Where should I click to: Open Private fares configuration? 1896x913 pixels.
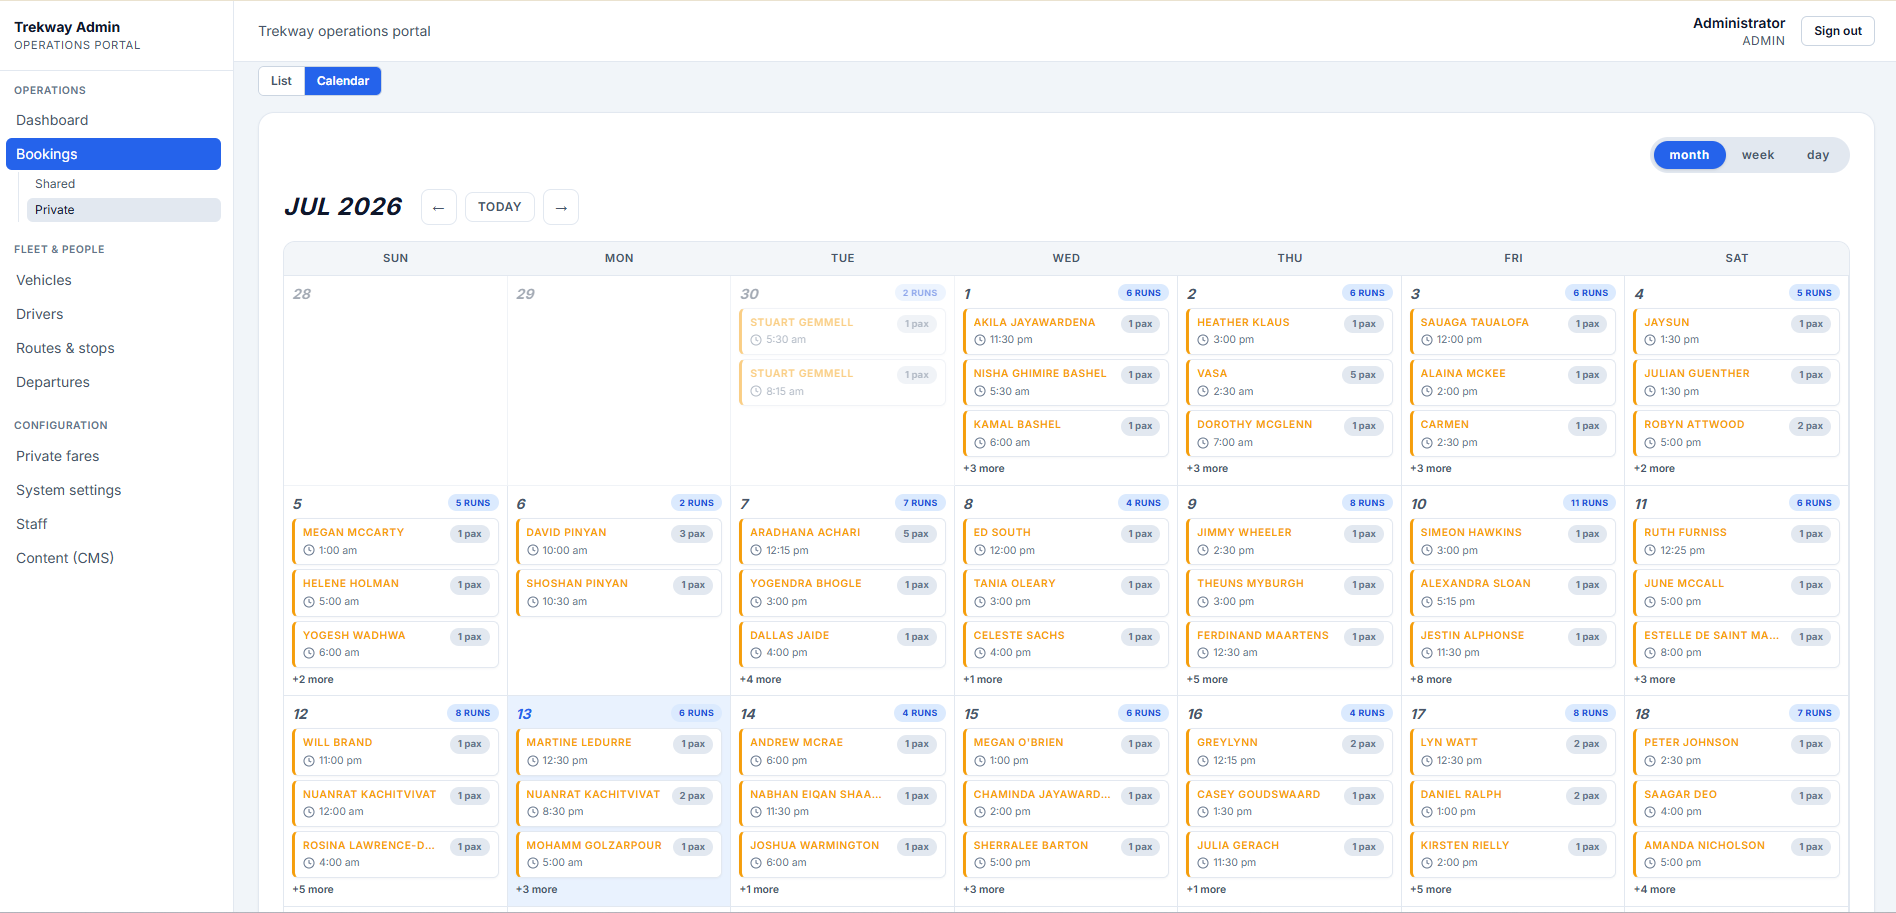tap(113, 456)
